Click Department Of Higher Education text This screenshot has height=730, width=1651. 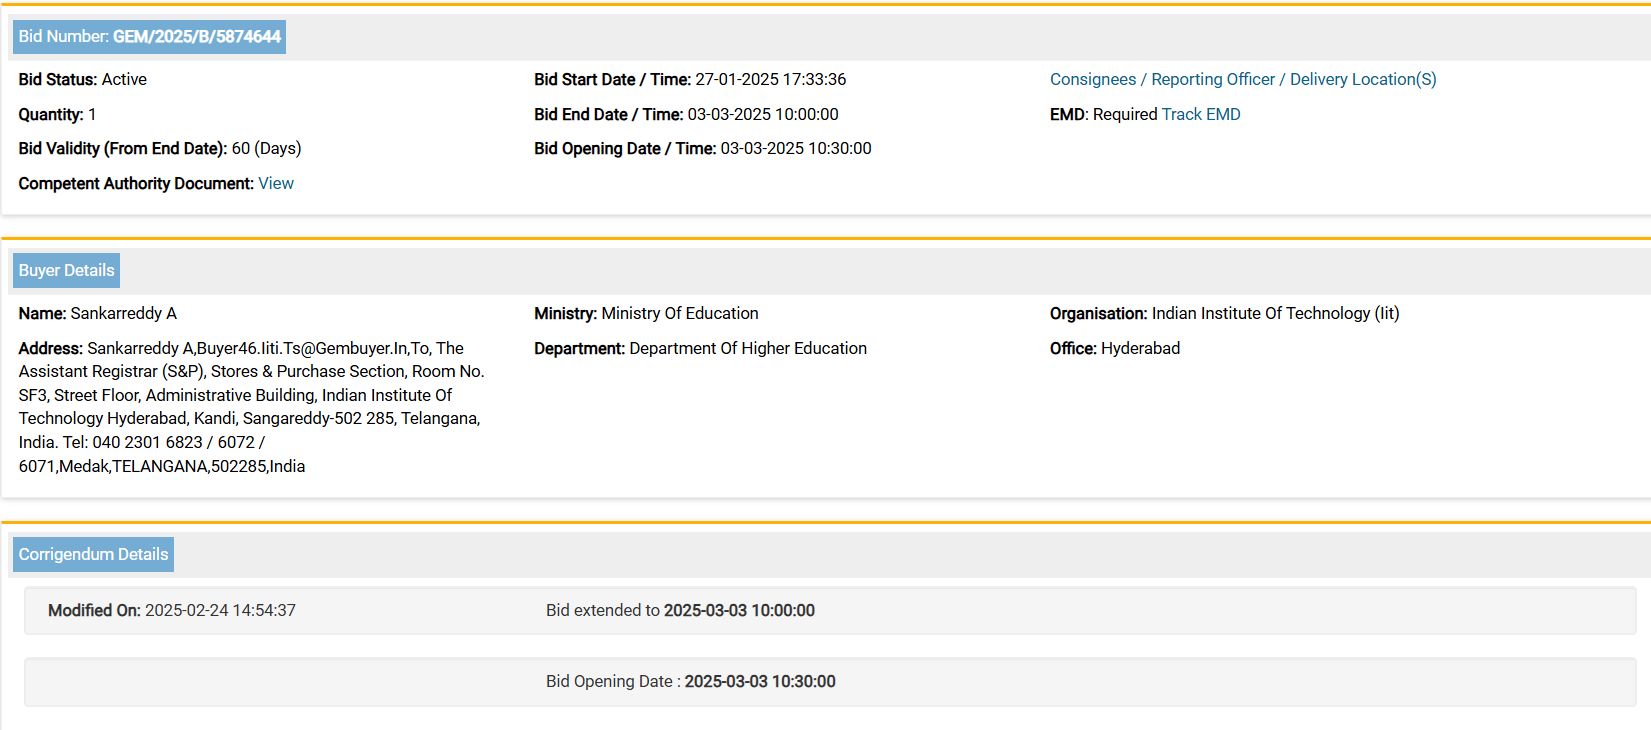[x=748, y=349]
